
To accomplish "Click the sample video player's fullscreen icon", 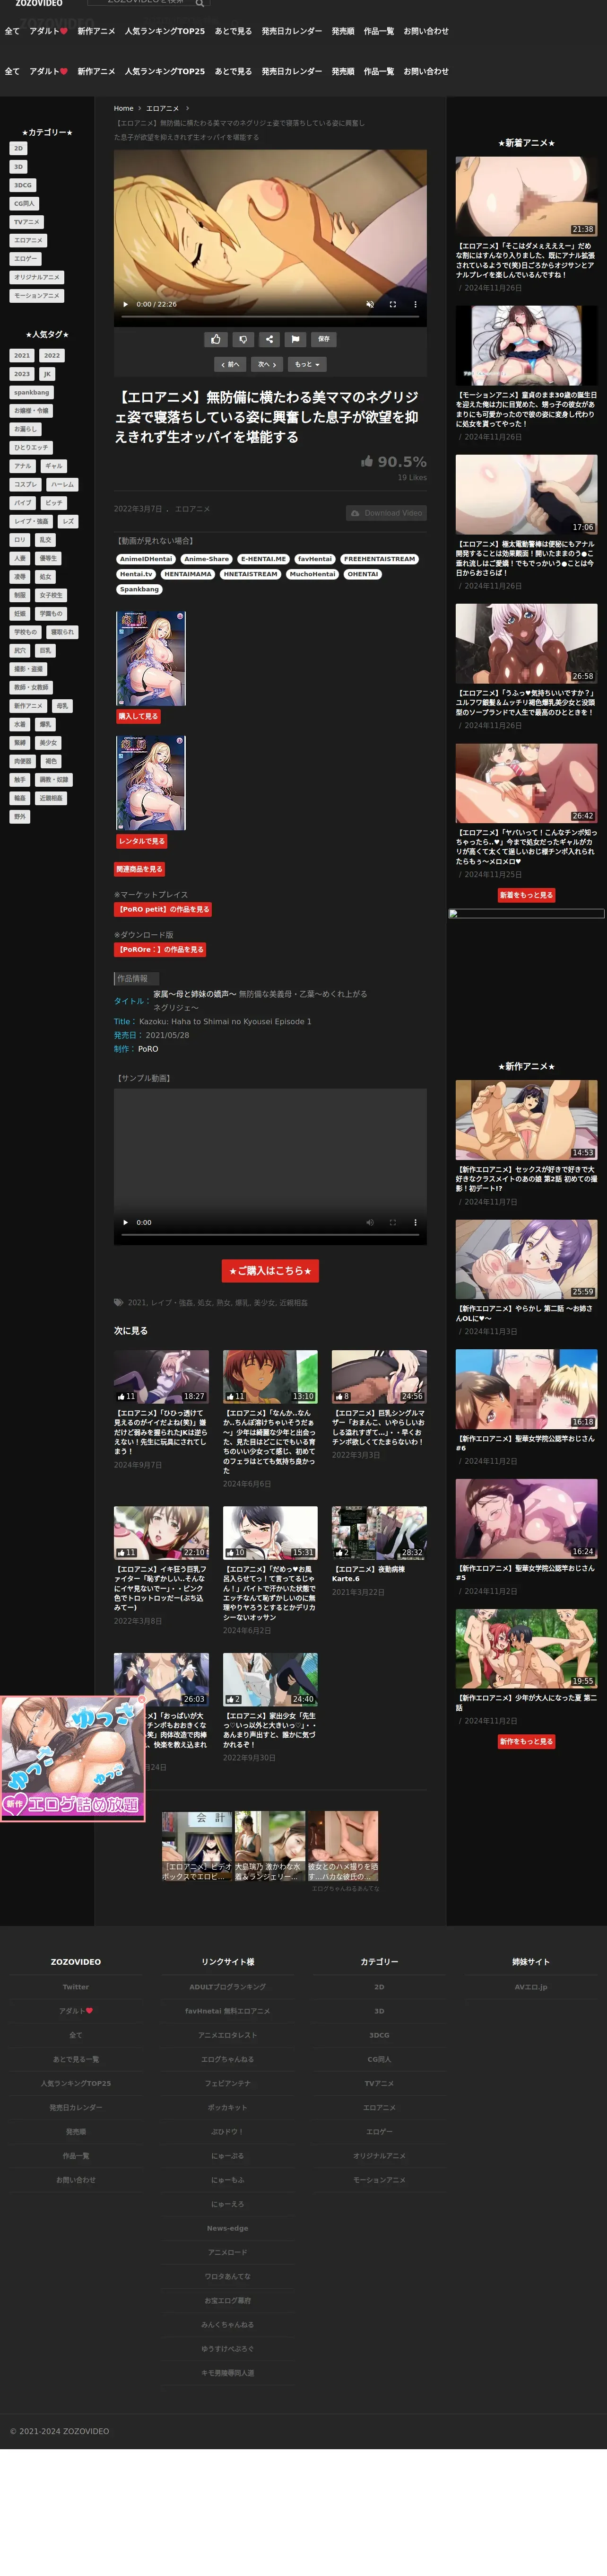I will click(x=393, y=1222).
